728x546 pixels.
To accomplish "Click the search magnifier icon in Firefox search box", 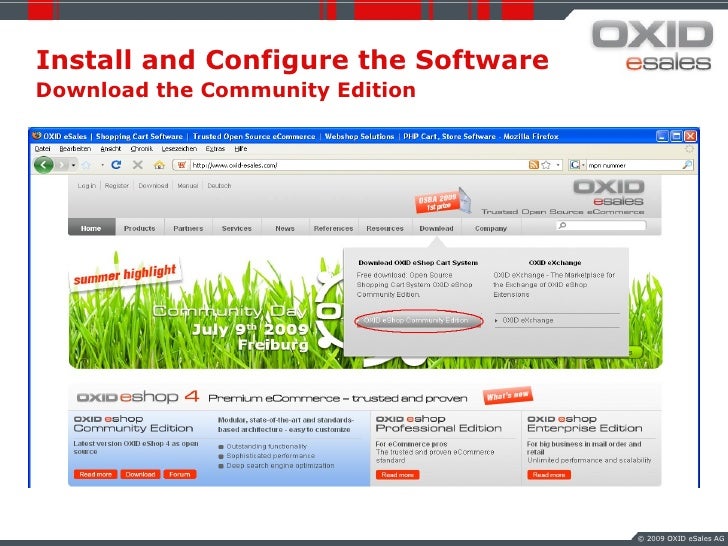I will 687,165.
